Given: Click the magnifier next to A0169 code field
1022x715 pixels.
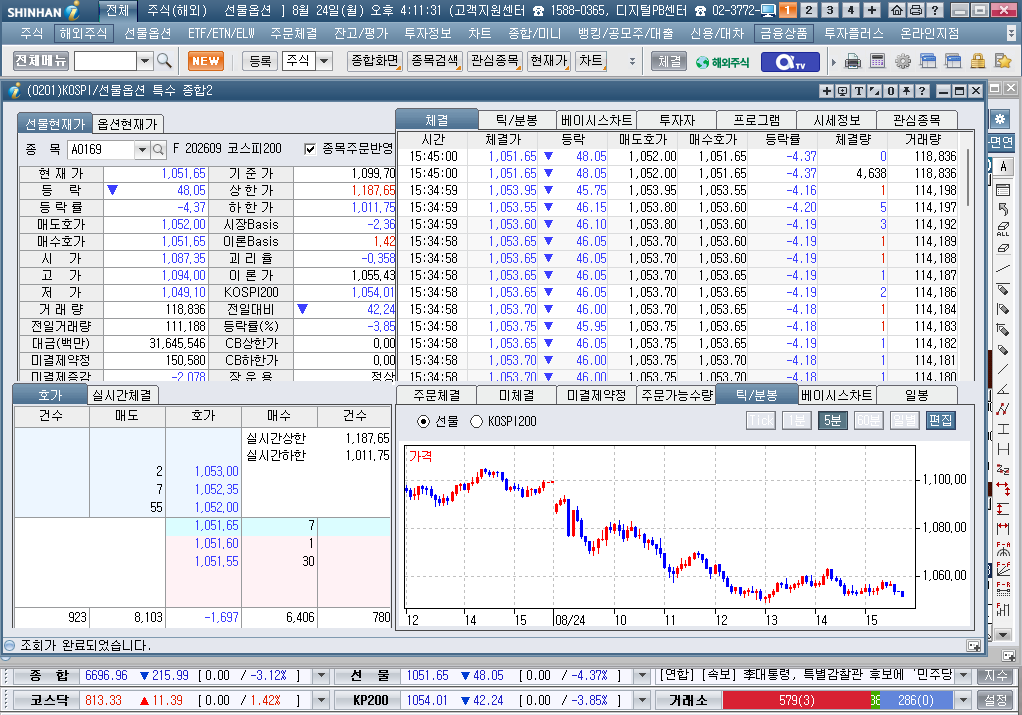Looking at the screenshot, I should click(158, 149).
